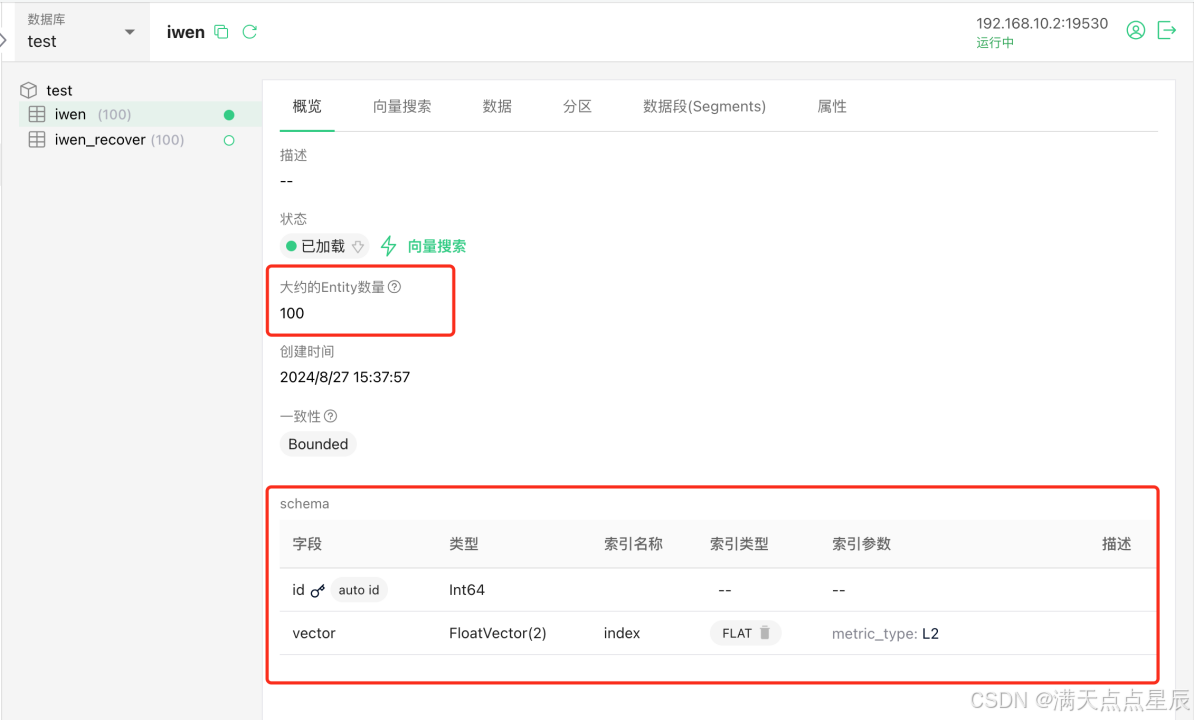Click the test database cube icon
Viewport: 1194px width, 720px height.
[28, 90]
